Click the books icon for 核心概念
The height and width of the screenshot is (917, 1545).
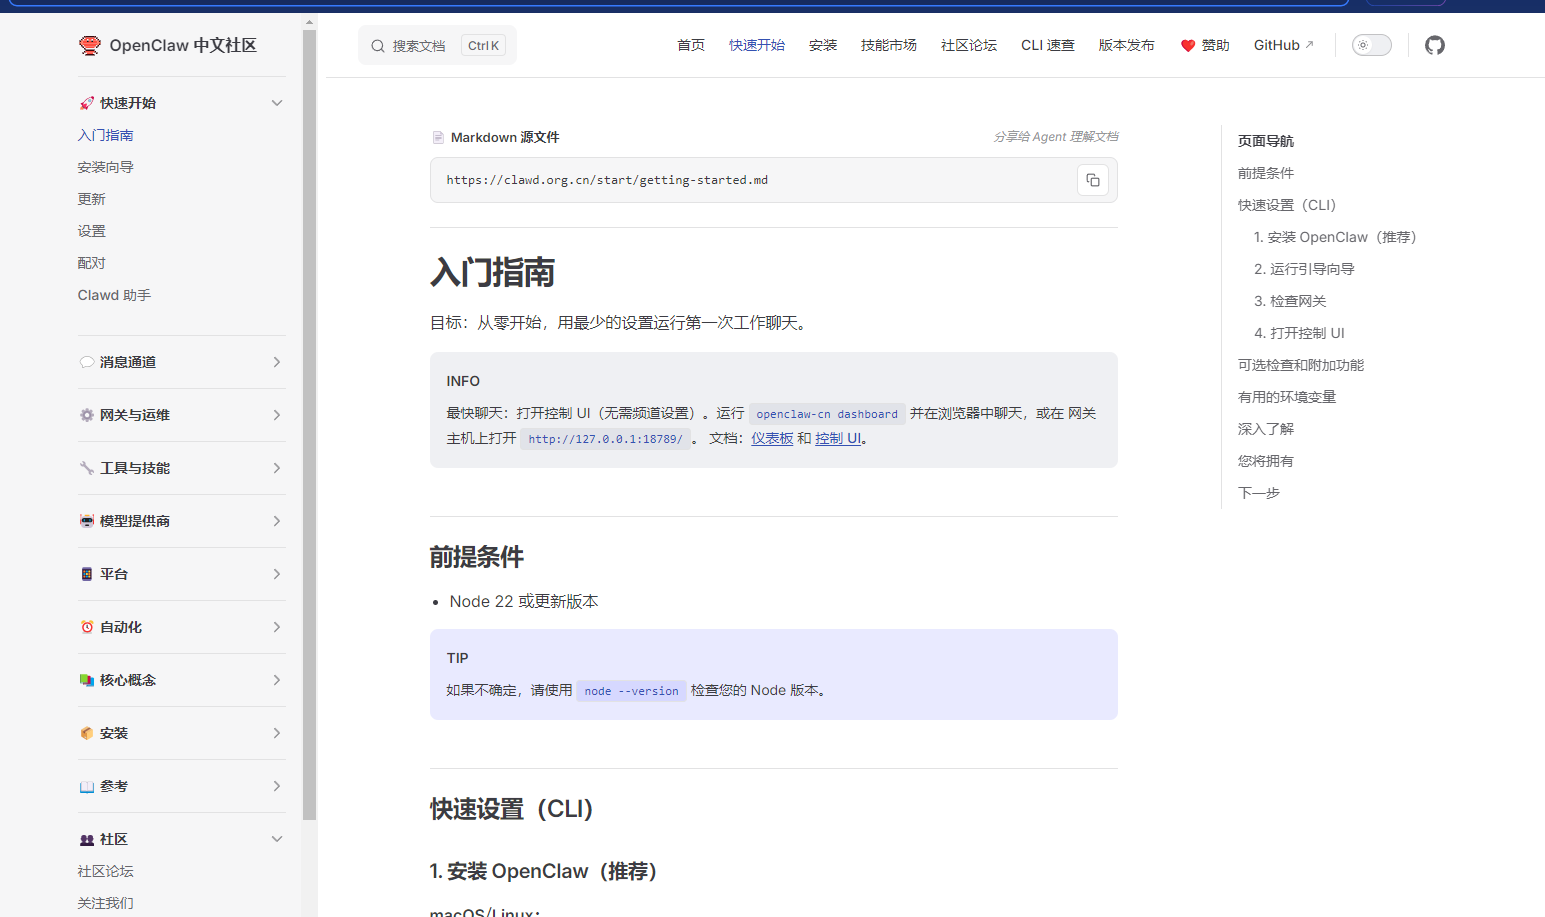click(87, 680)
